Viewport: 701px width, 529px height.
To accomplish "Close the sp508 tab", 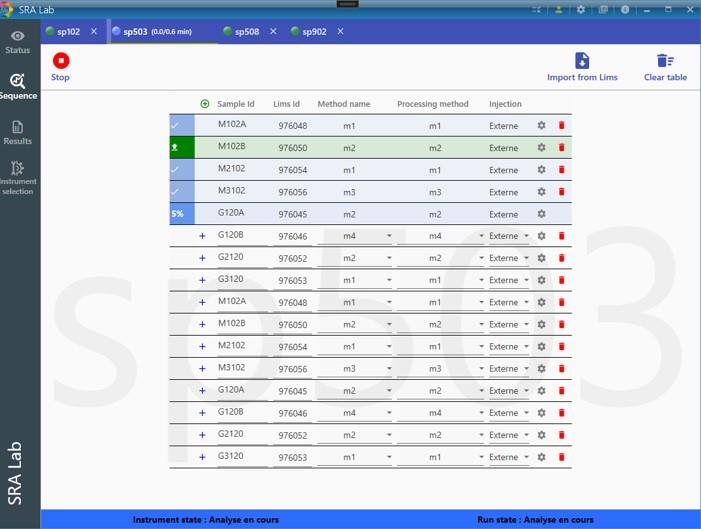I will click(x=270, y=31).
